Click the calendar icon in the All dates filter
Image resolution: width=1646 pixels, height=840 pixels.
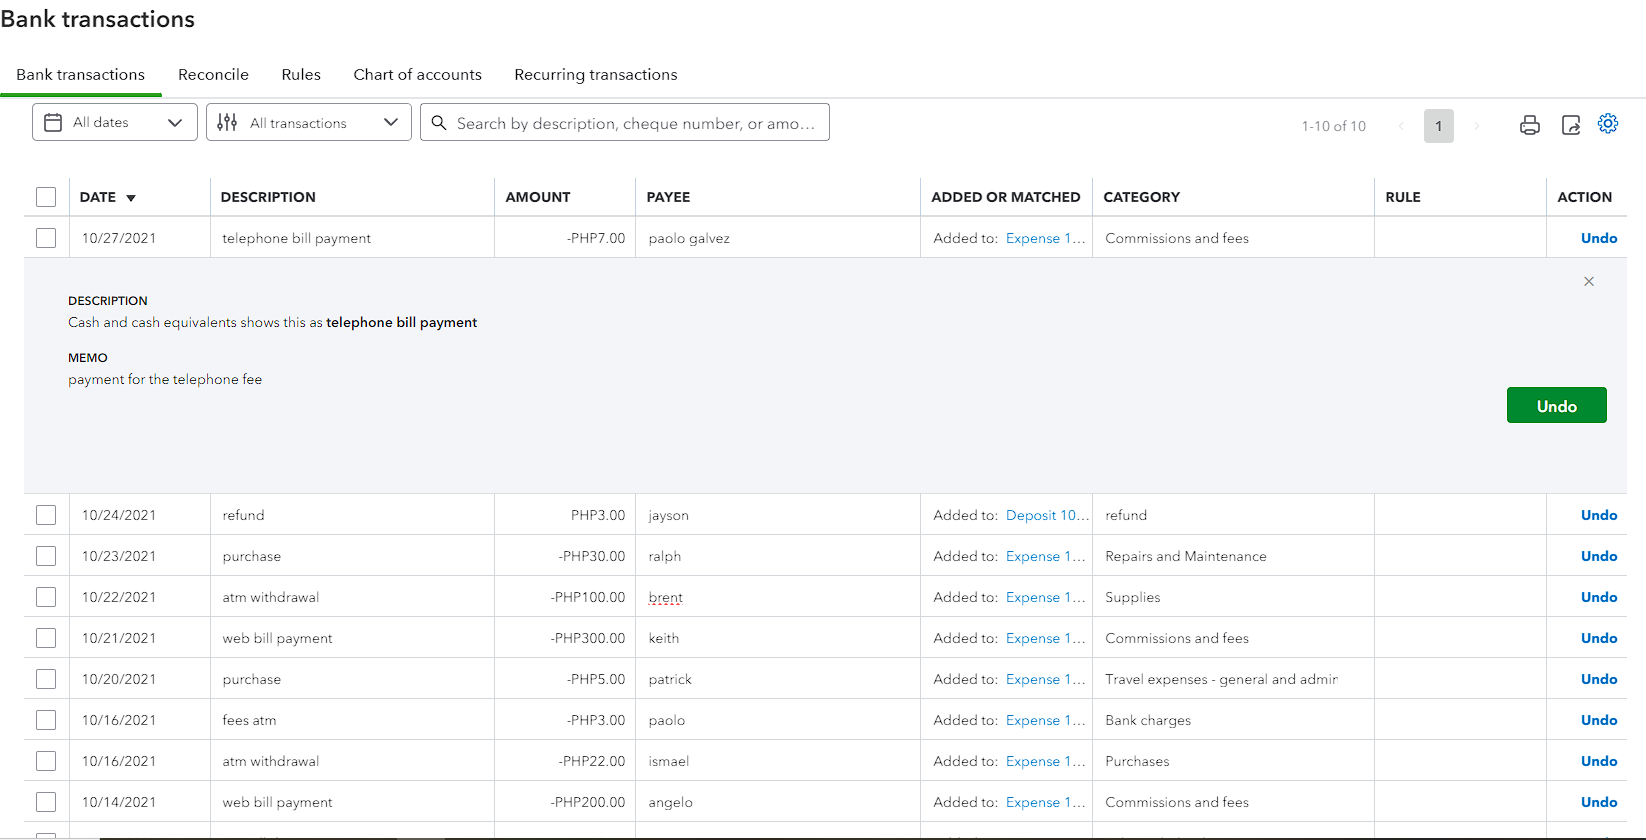pos(53,122)
